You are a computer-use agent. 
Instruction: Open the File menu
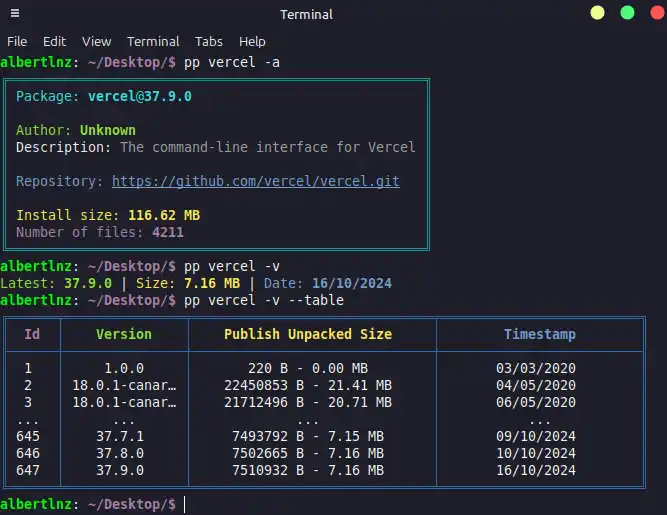point(17,42)
